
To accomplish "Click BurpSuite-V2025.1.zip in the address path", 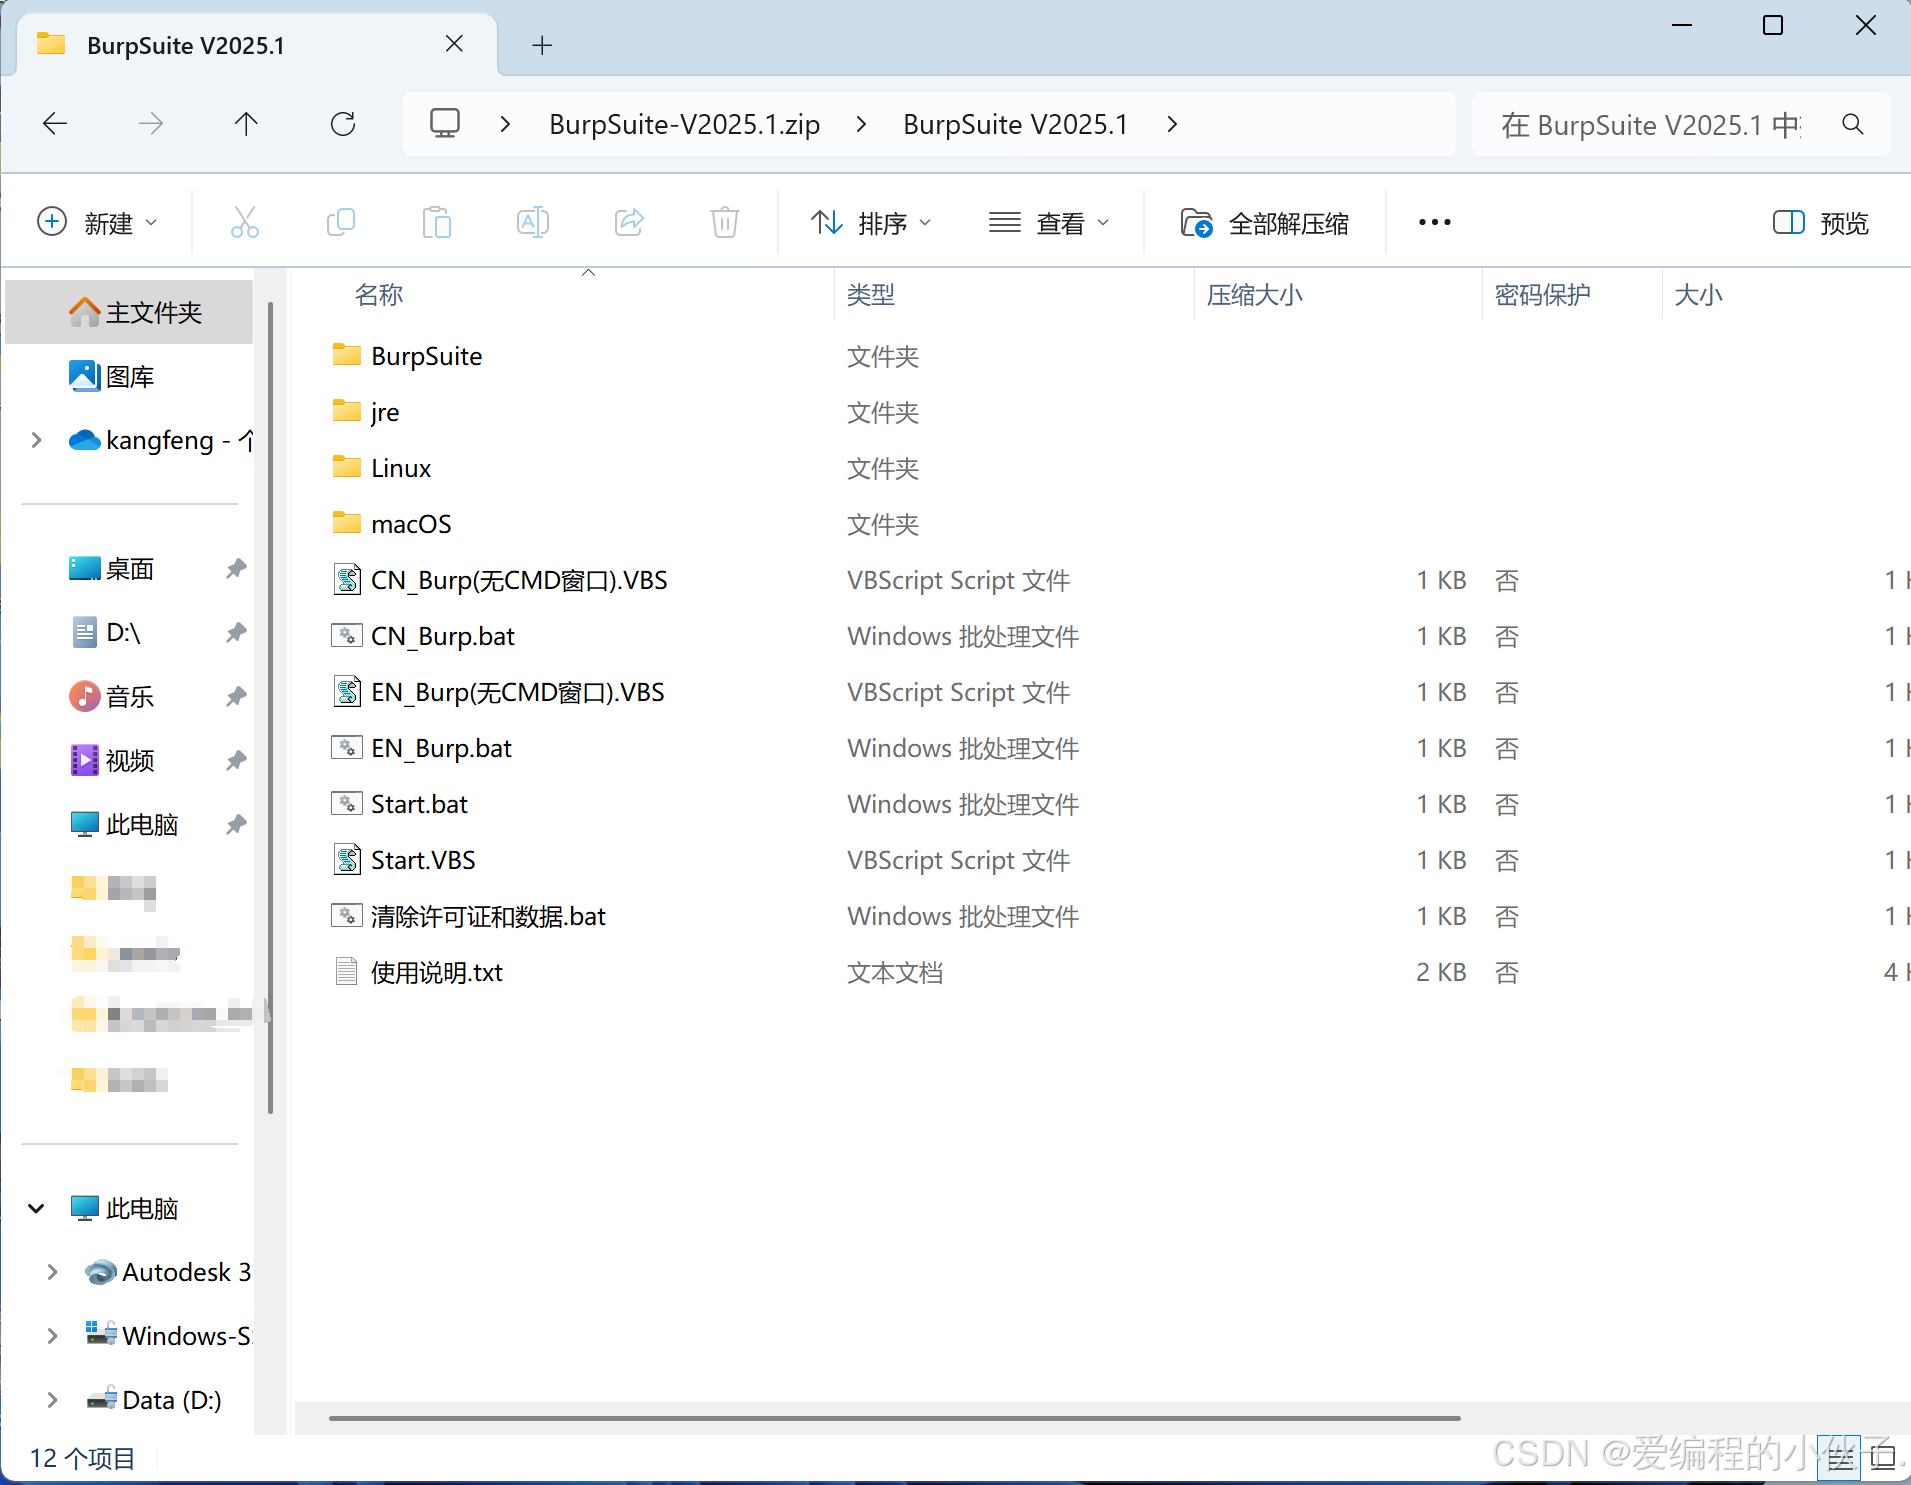I will pyautogui.click(x=684, y=124).
